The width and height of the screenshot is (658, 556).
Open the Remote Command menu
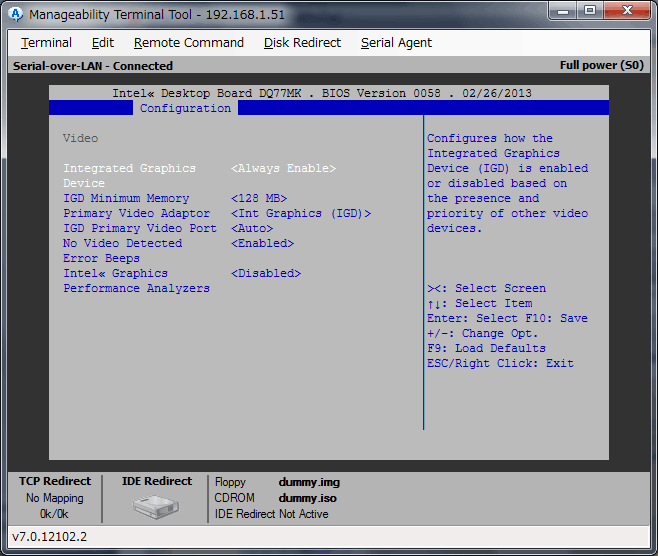point(188,43)
